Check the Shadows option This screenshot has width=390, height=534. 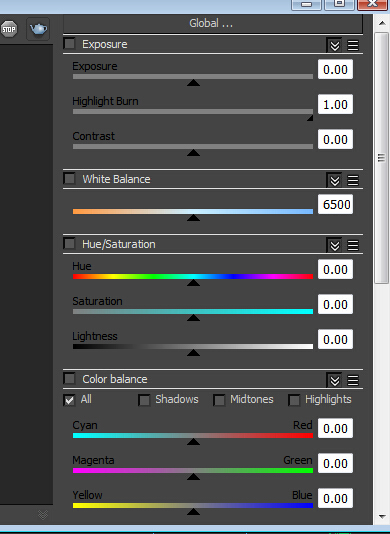pos(144,400)
